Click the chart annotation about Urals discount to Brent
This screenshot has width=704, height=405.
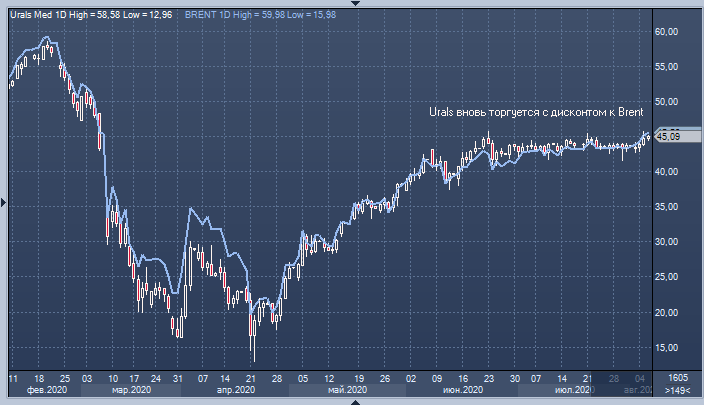tap(535, 113)
